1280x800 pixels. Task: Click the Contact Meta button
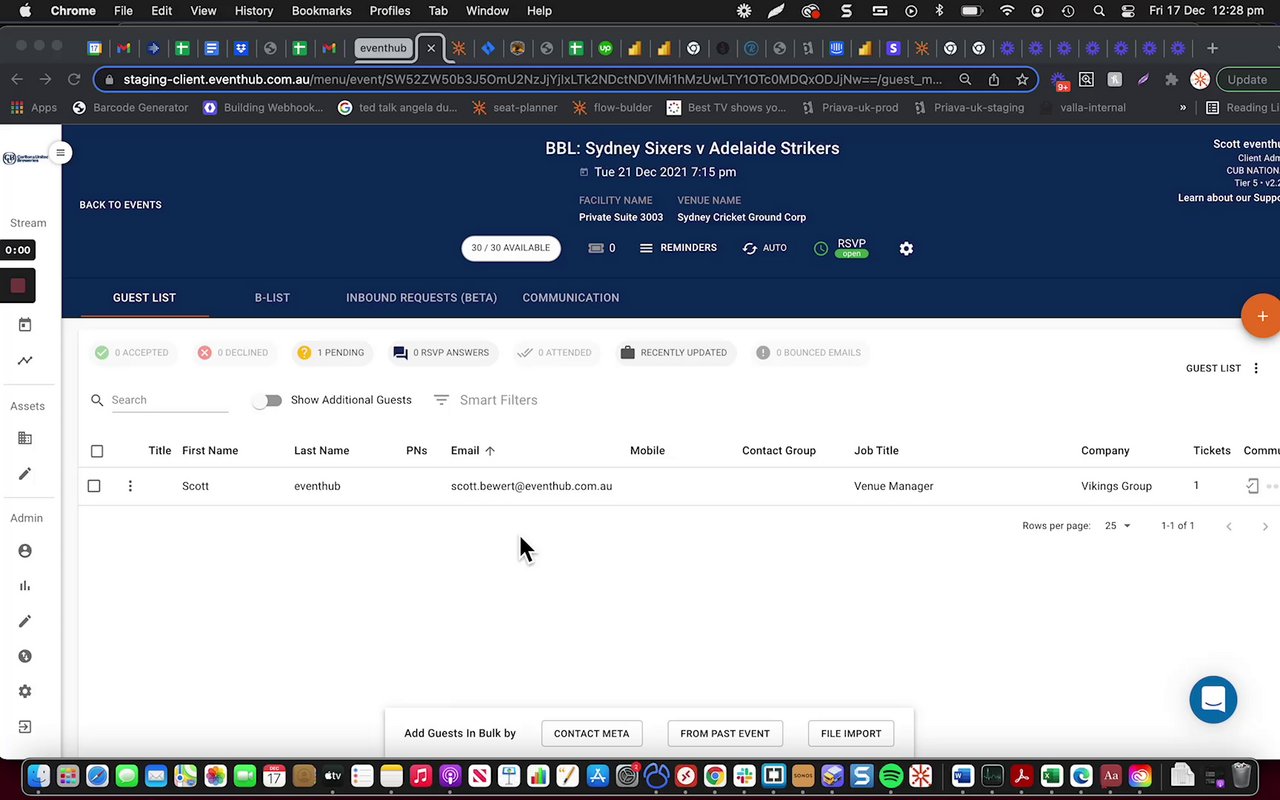(x=592, y=733)
